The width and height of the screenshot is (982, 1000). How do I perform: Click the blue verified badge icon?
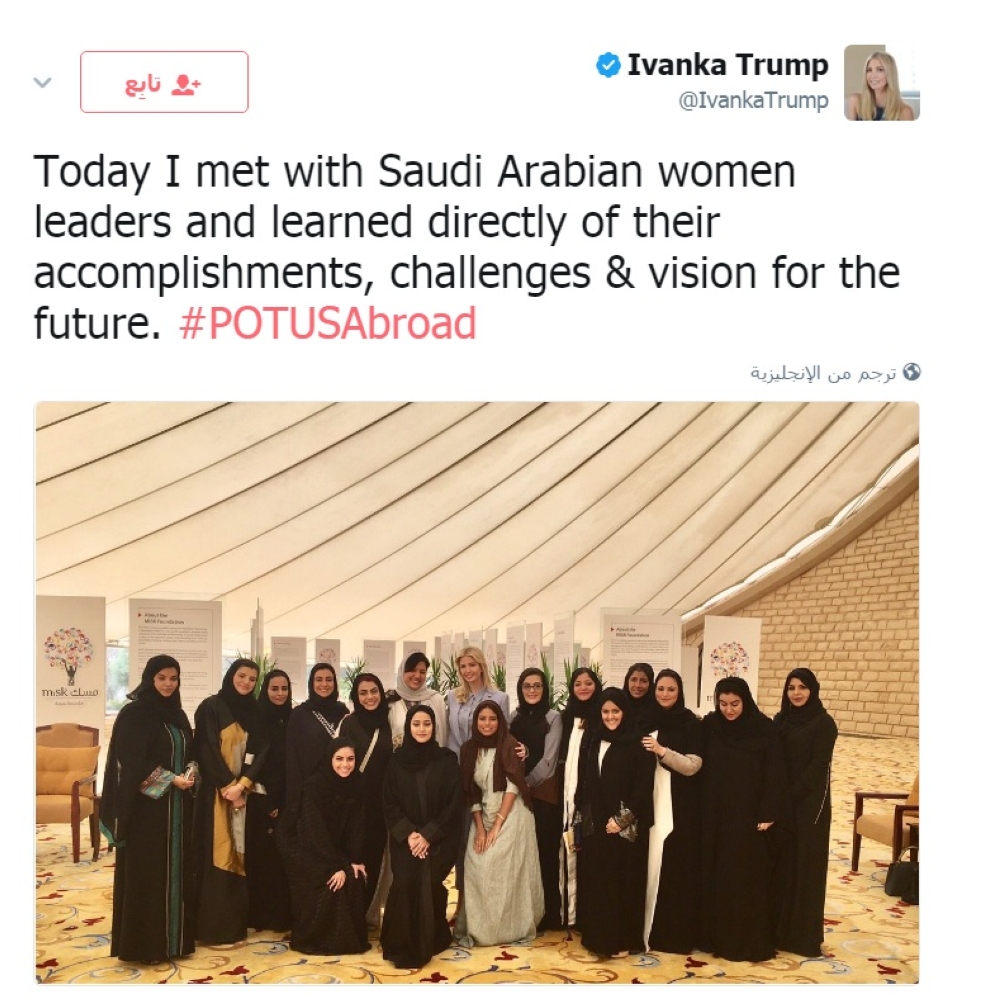[x=608, y=66]
